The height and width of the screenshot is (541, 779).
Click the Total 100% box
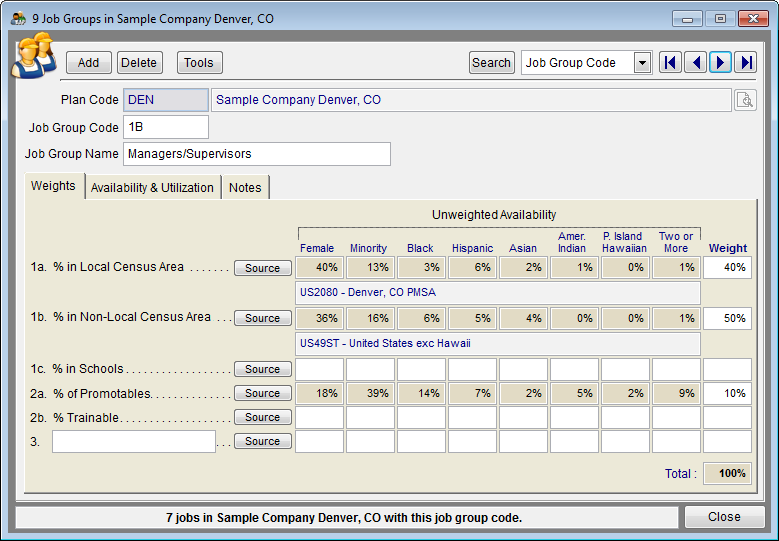727,473
